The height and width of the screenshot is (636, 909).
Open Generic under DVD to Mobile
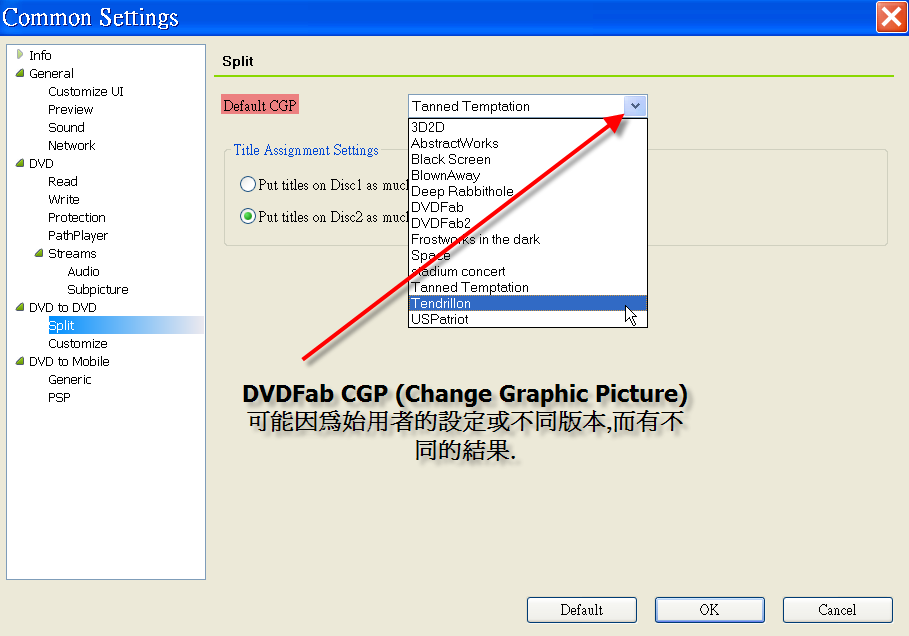pyautogui.click(x=70, y=379)
